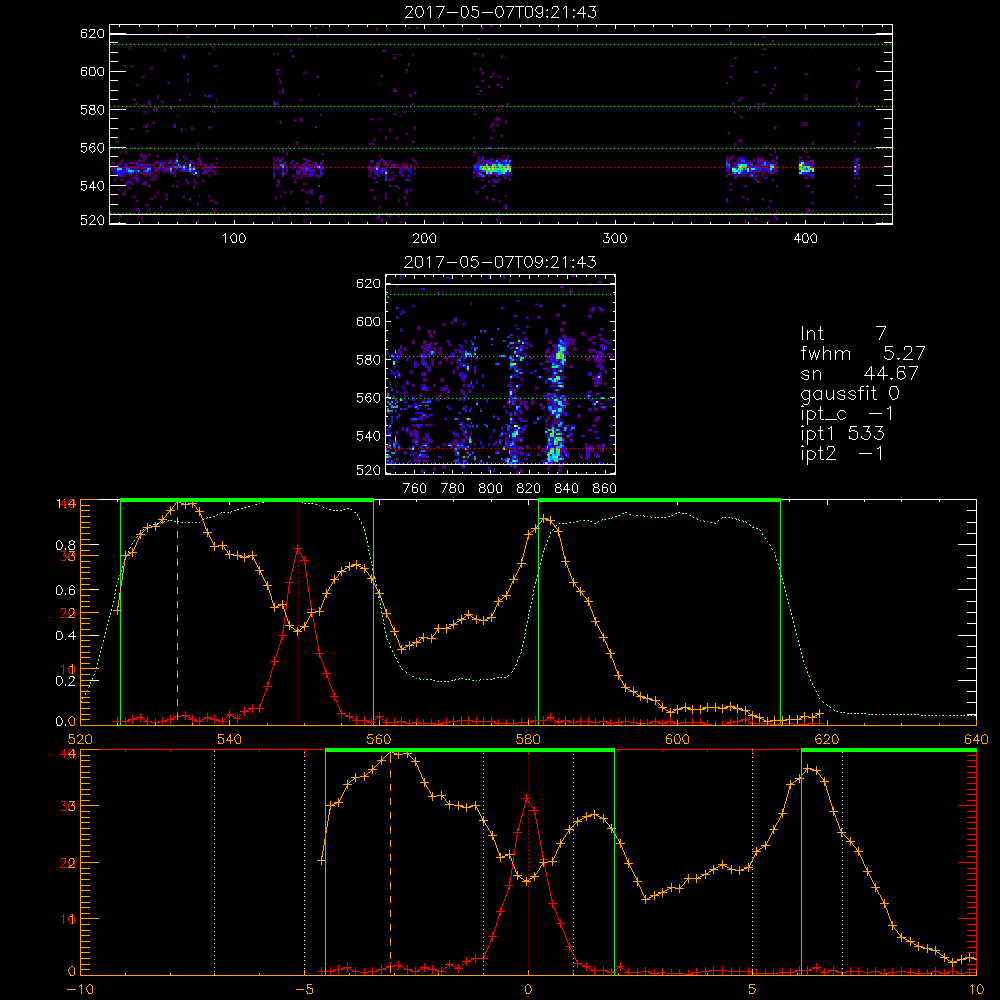
Task: Click the 640 tick label on the profile plot
Action: (x=976, y=739)
